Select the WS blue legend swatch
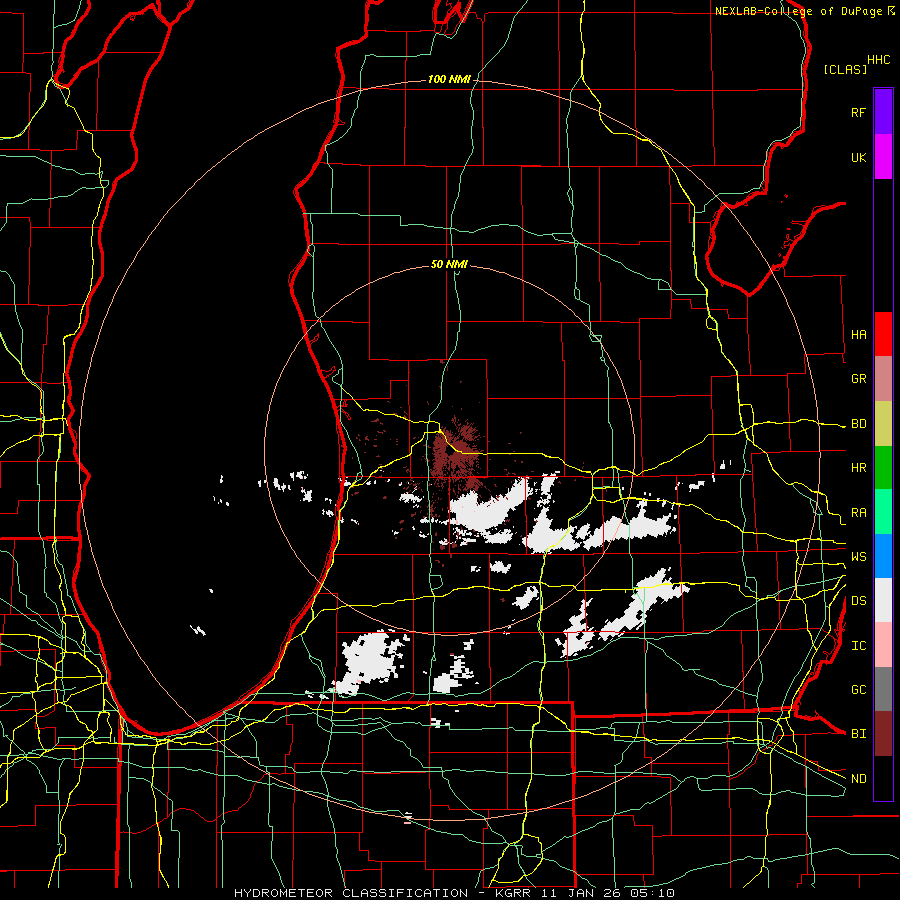The image size is (900, 900). 883,556
